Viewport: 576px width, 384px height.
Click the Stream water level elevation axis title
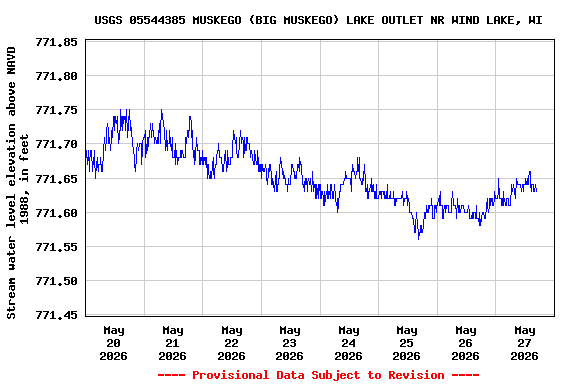pos(17,183)
